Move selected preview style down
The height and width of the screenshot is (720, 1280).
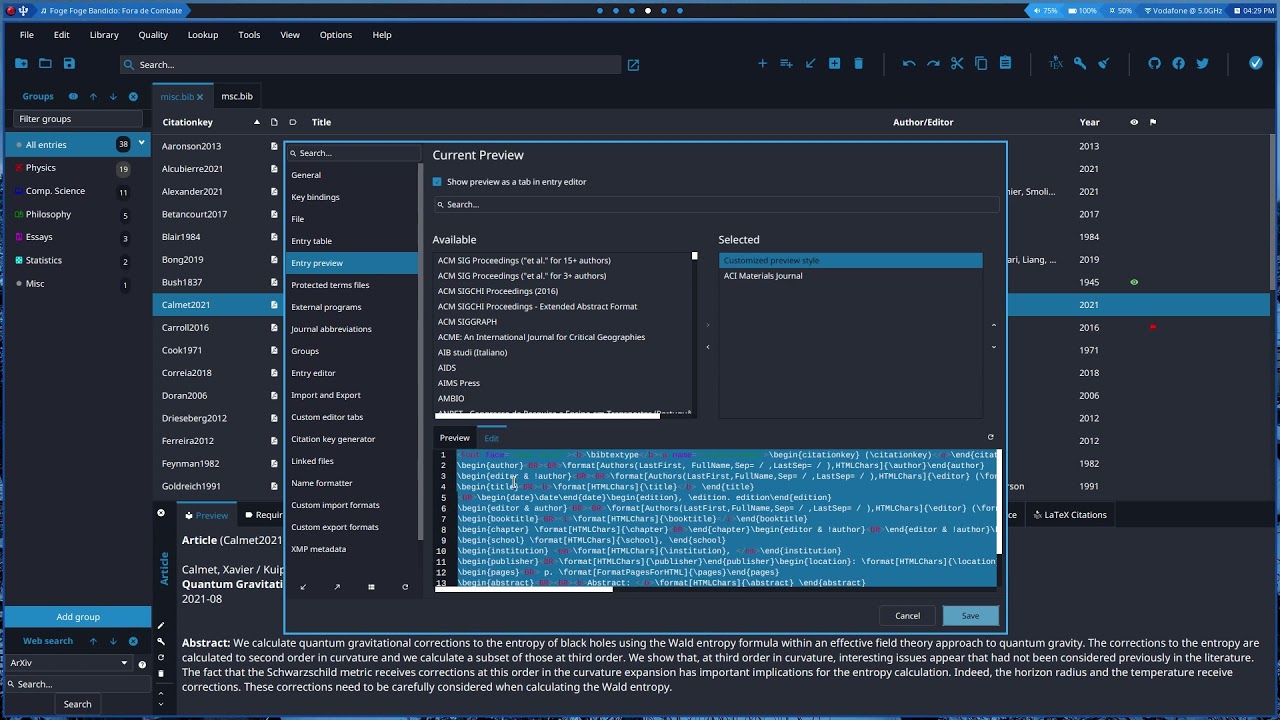click(993, 347)
